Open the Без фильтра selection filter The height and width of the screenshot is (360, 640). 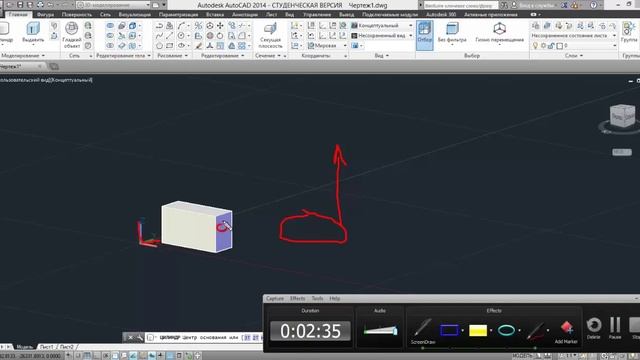click(x=452, y=33)
